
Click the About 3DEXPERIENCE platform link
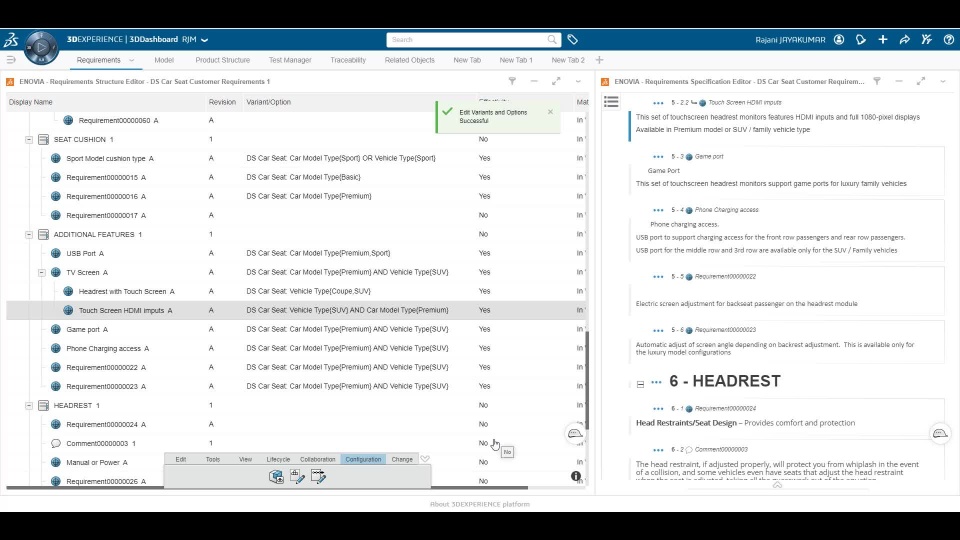(x=479, y=504)
